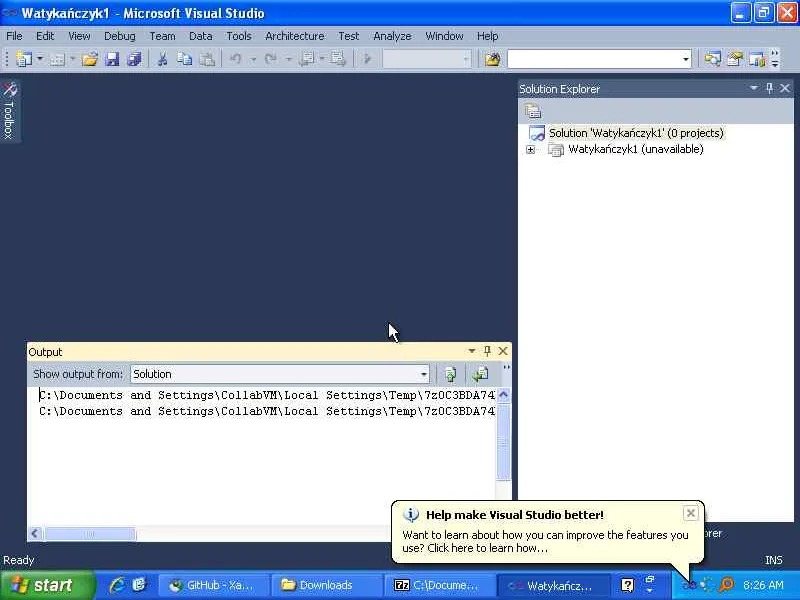Open the collapsed Toolbox side tab
The width and height of the screenshot is (800, 600).
[10, 111]
